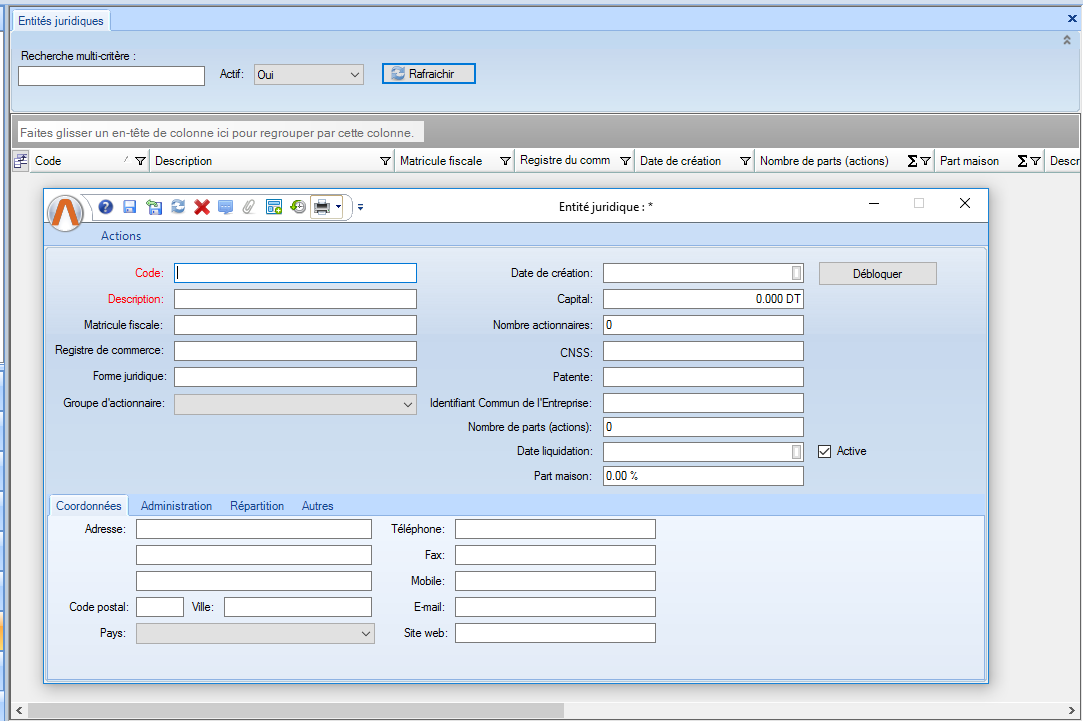Click the Rafraichir button

pos(429,74)
